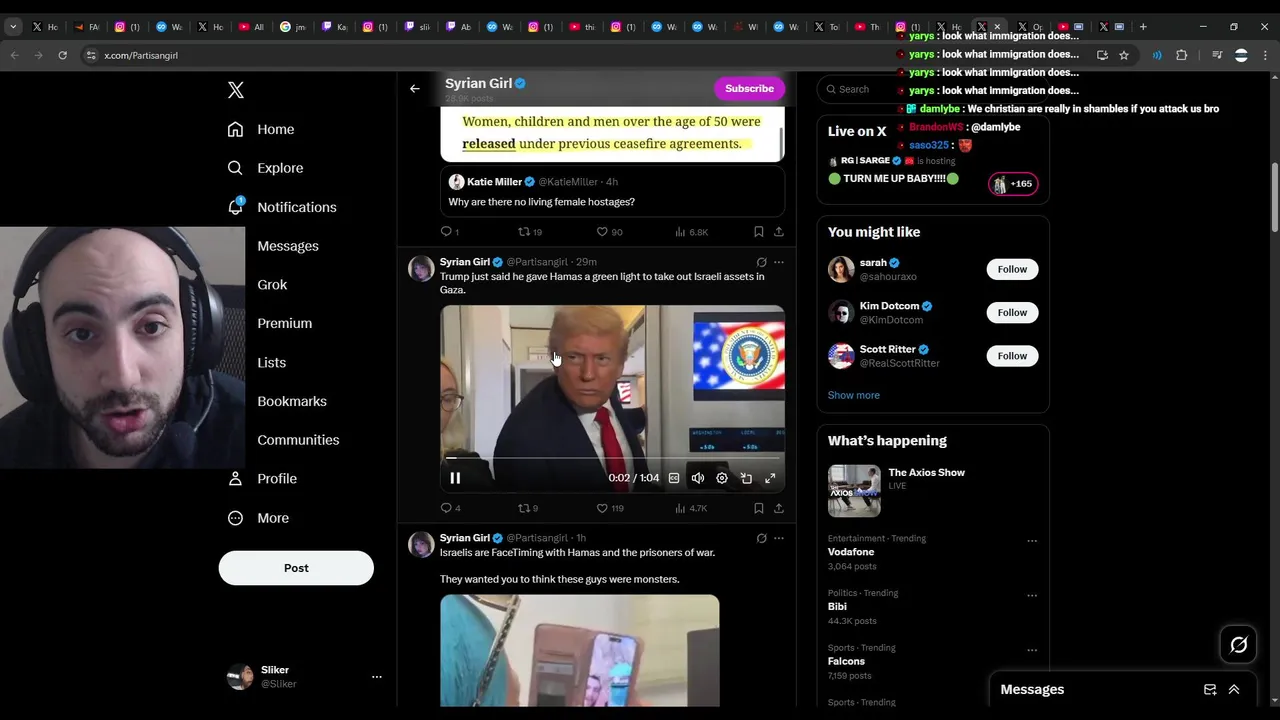Image resolution: width=1280 pixels, height=720 pixels.
Task: View analytics of post with 4.7K views
Action: click(x=691, y=508)
